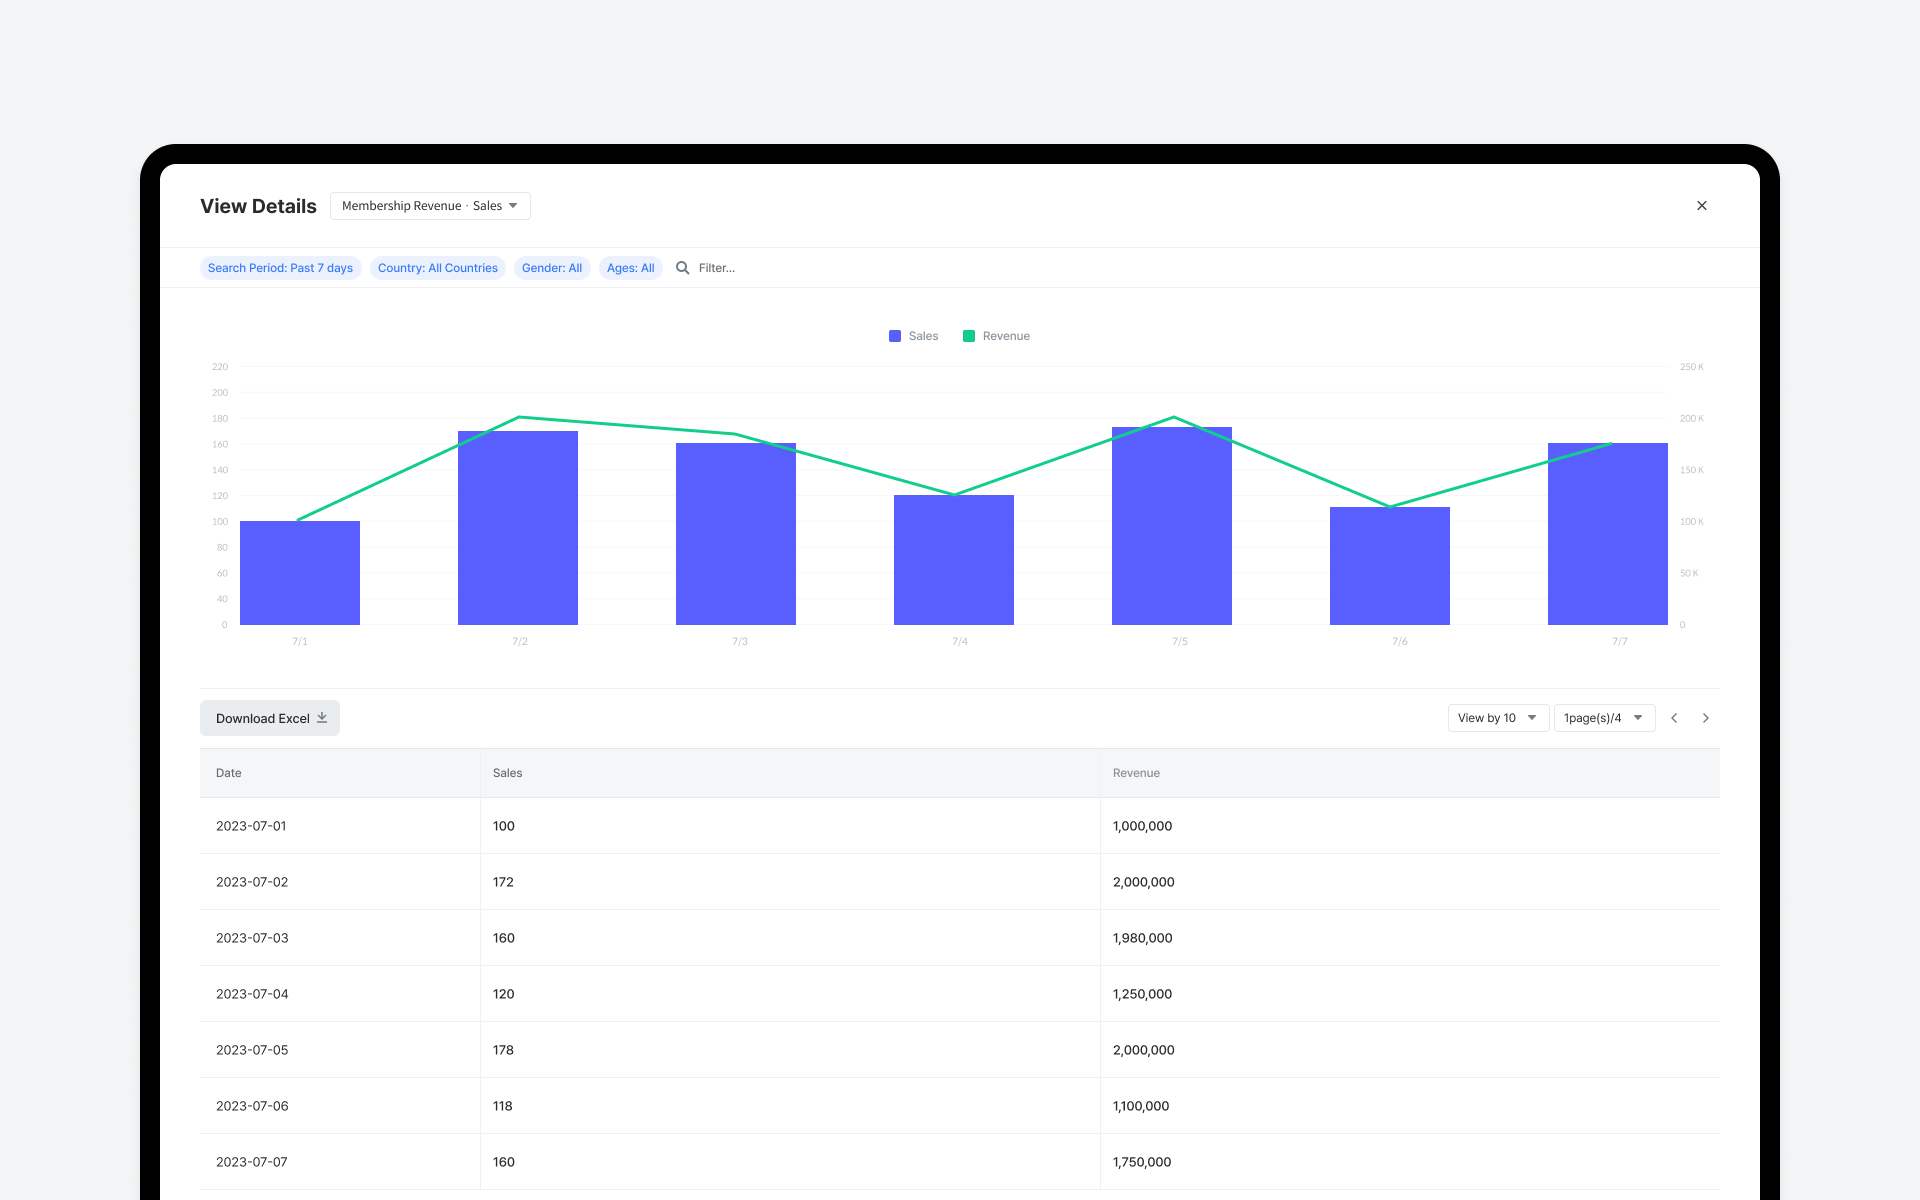The image size is (1920, 1200).
Task: Select the 2023-07-04 table row
Action: 960,994
